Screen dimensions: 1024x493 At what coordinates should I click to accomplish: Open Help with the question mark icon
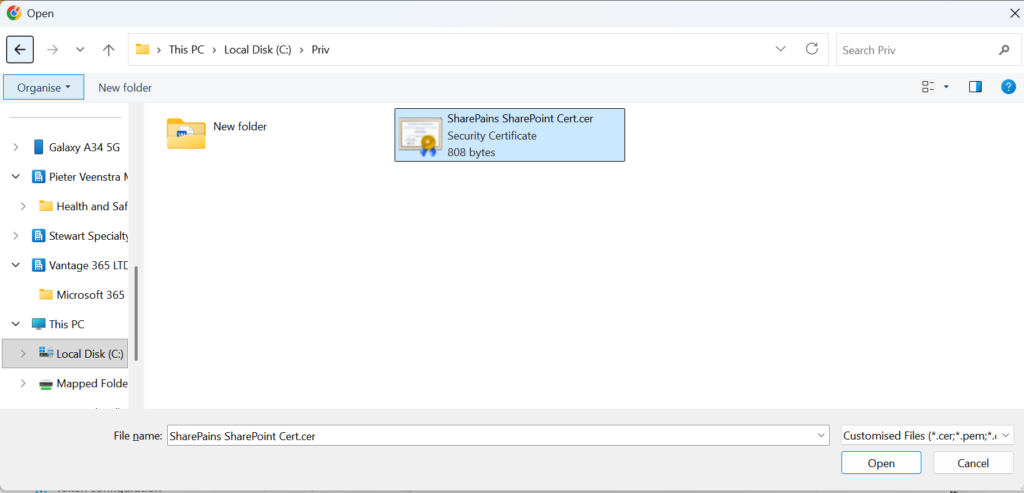tap(1008, 87)
